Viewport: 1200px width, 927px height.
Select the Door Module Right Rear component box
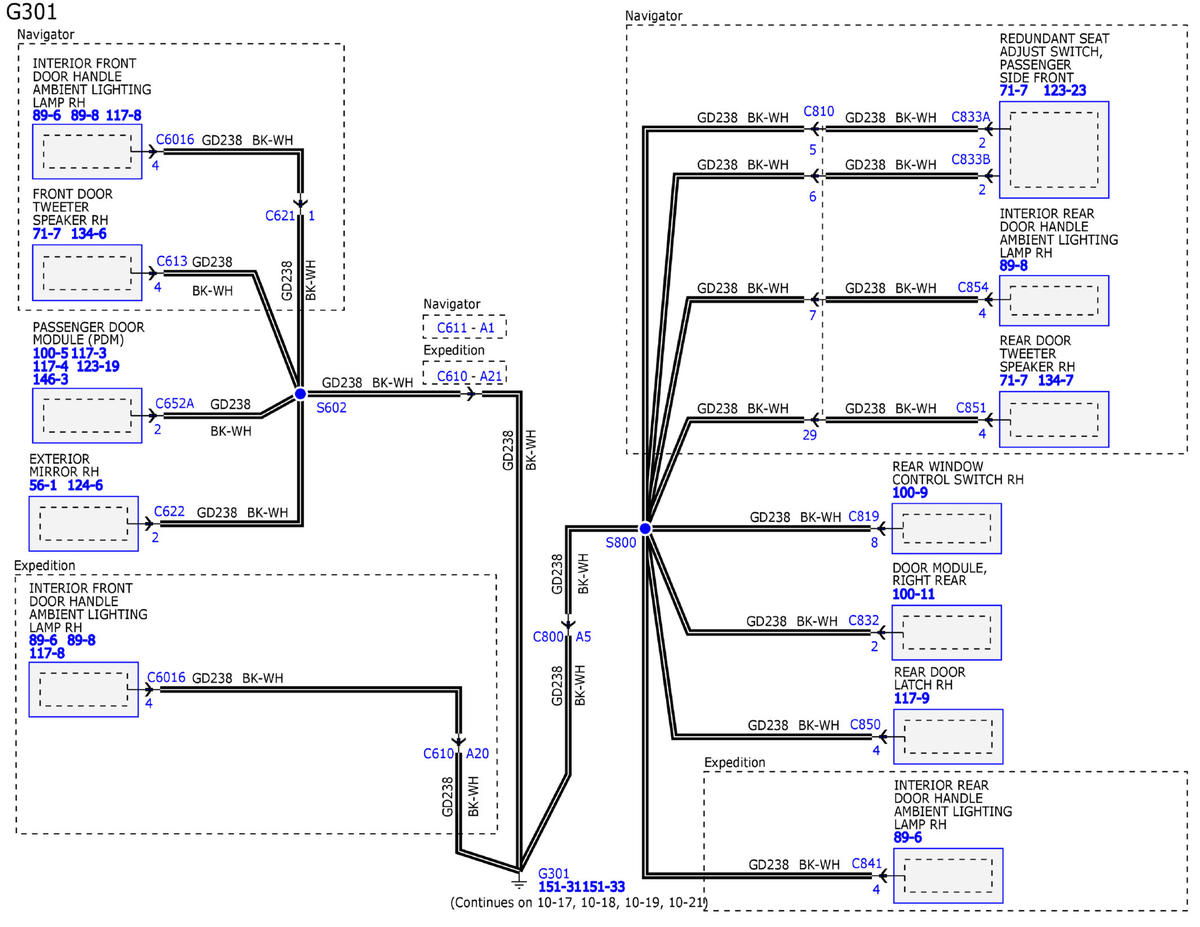point(946,631)
